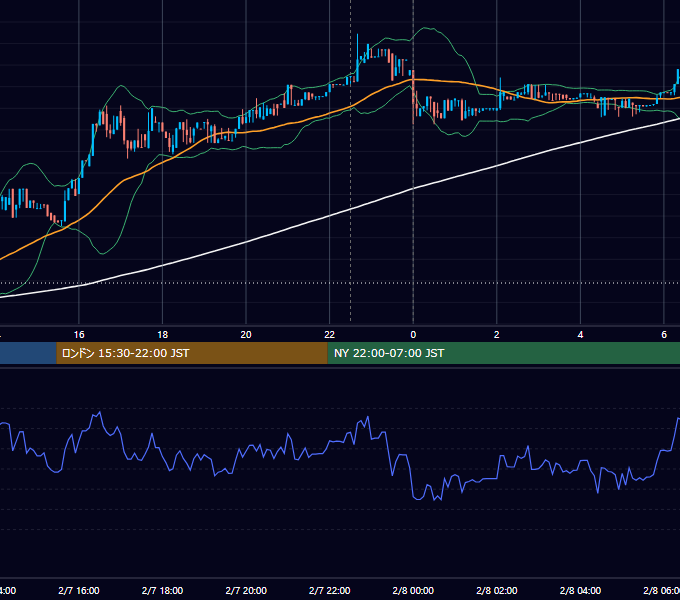Click the 2/8 00:00 date label
Viewport: 680px width, 600px height.
coord(413,590)
